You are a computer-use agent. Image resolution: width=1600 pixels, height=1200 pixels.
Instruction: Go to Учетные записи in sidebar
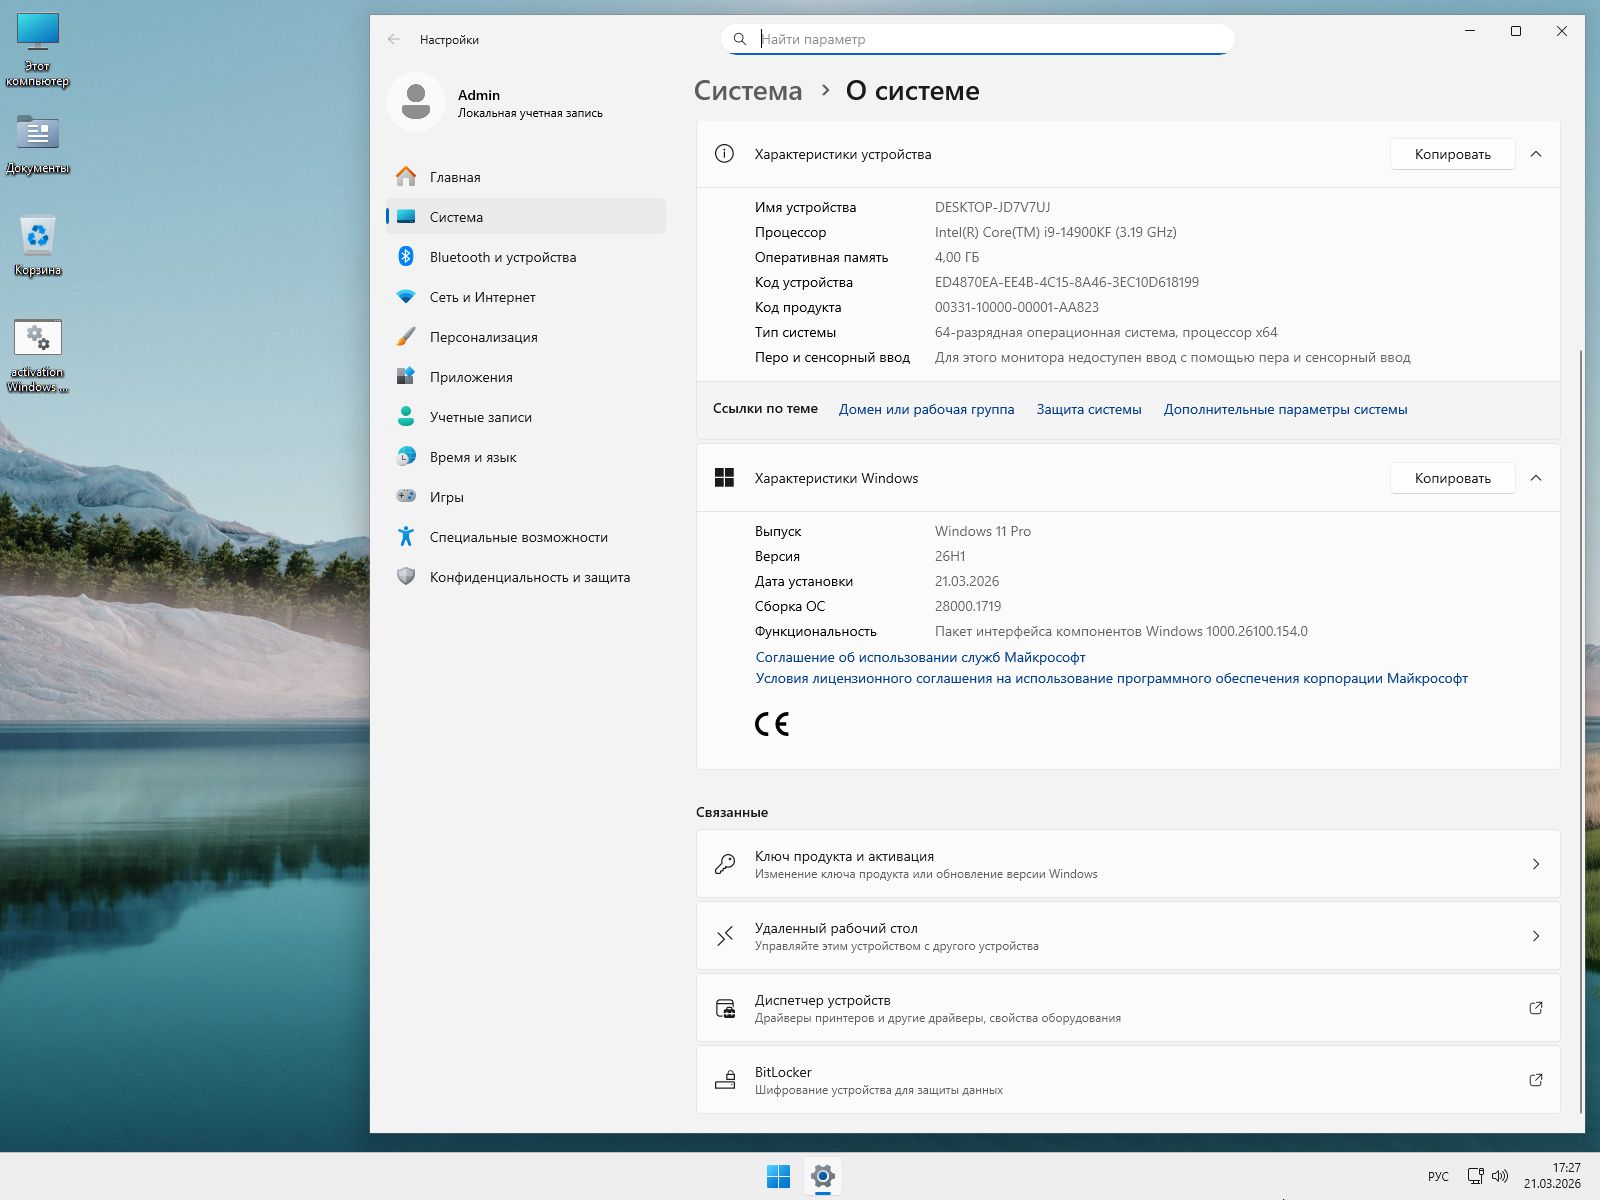tap(480, 417)
